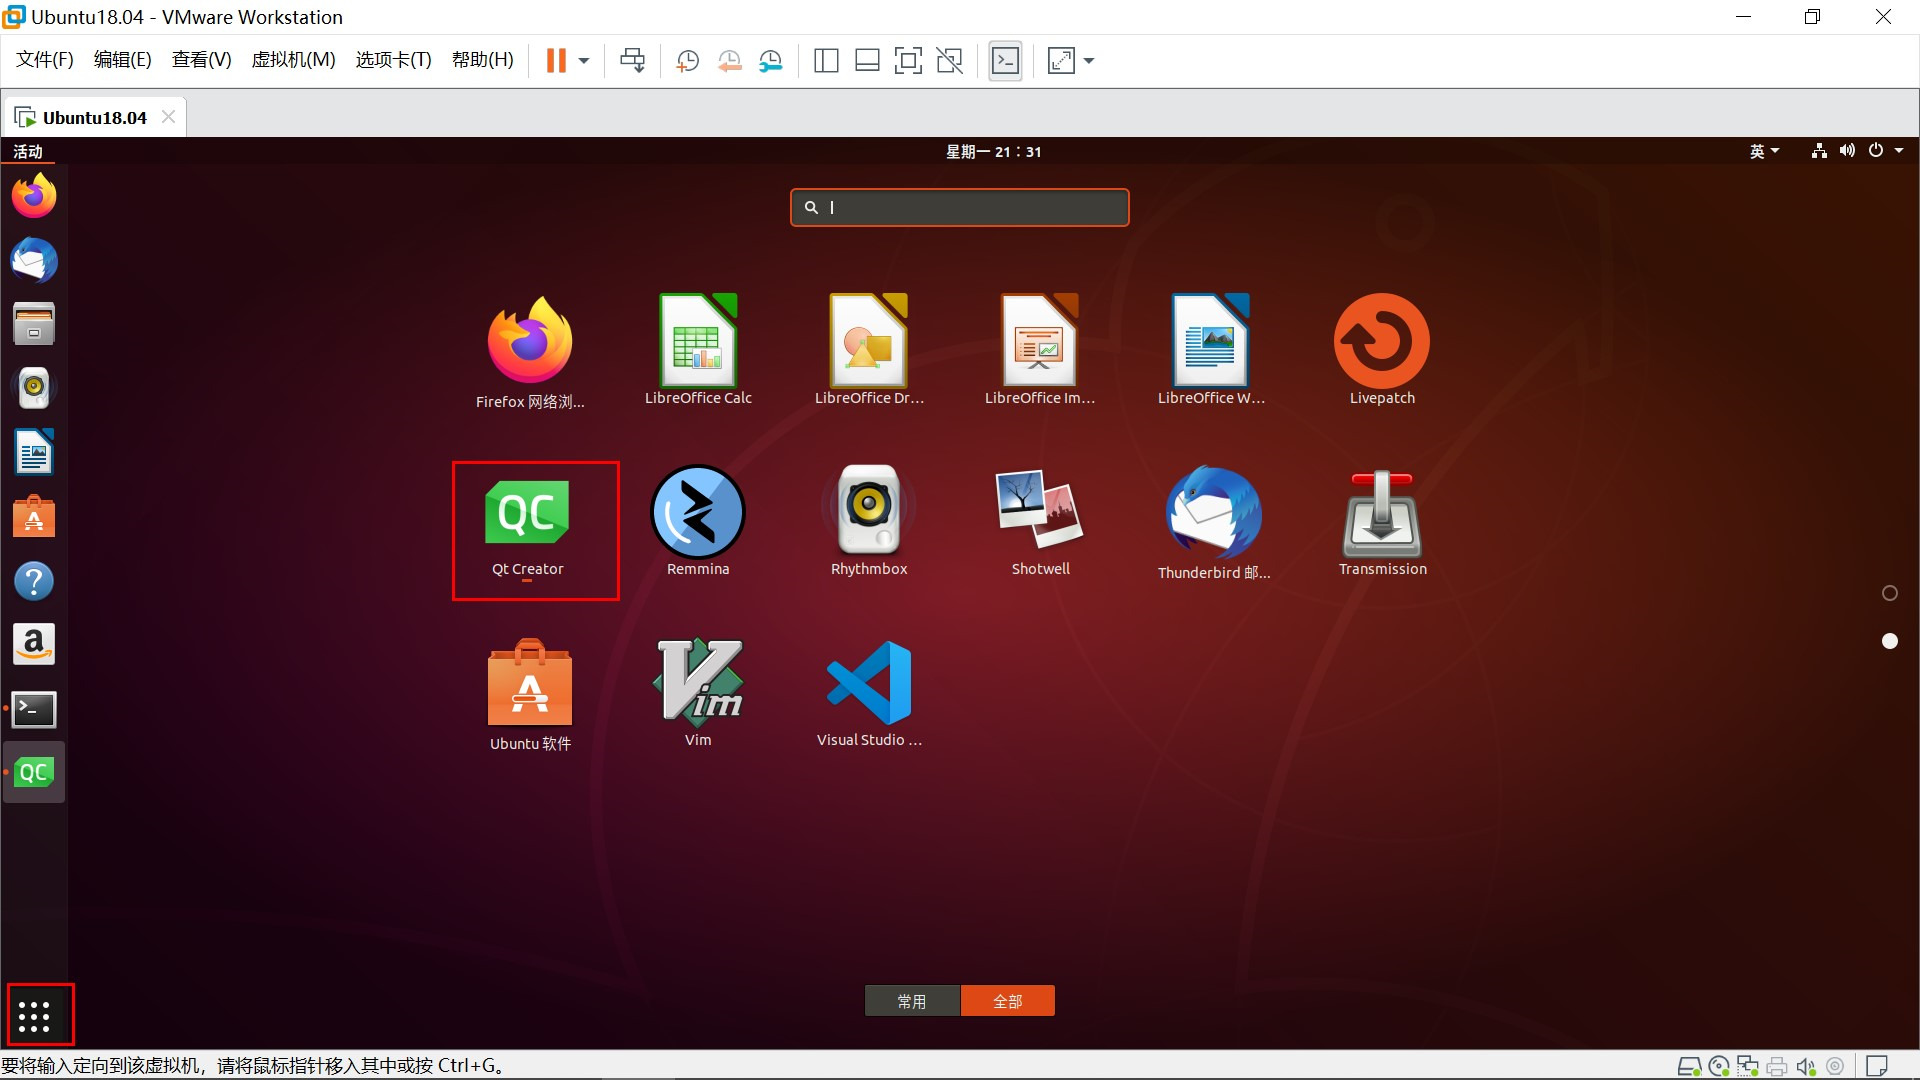
Task: Open Vim from the applications grid
Action: point(698,683)
